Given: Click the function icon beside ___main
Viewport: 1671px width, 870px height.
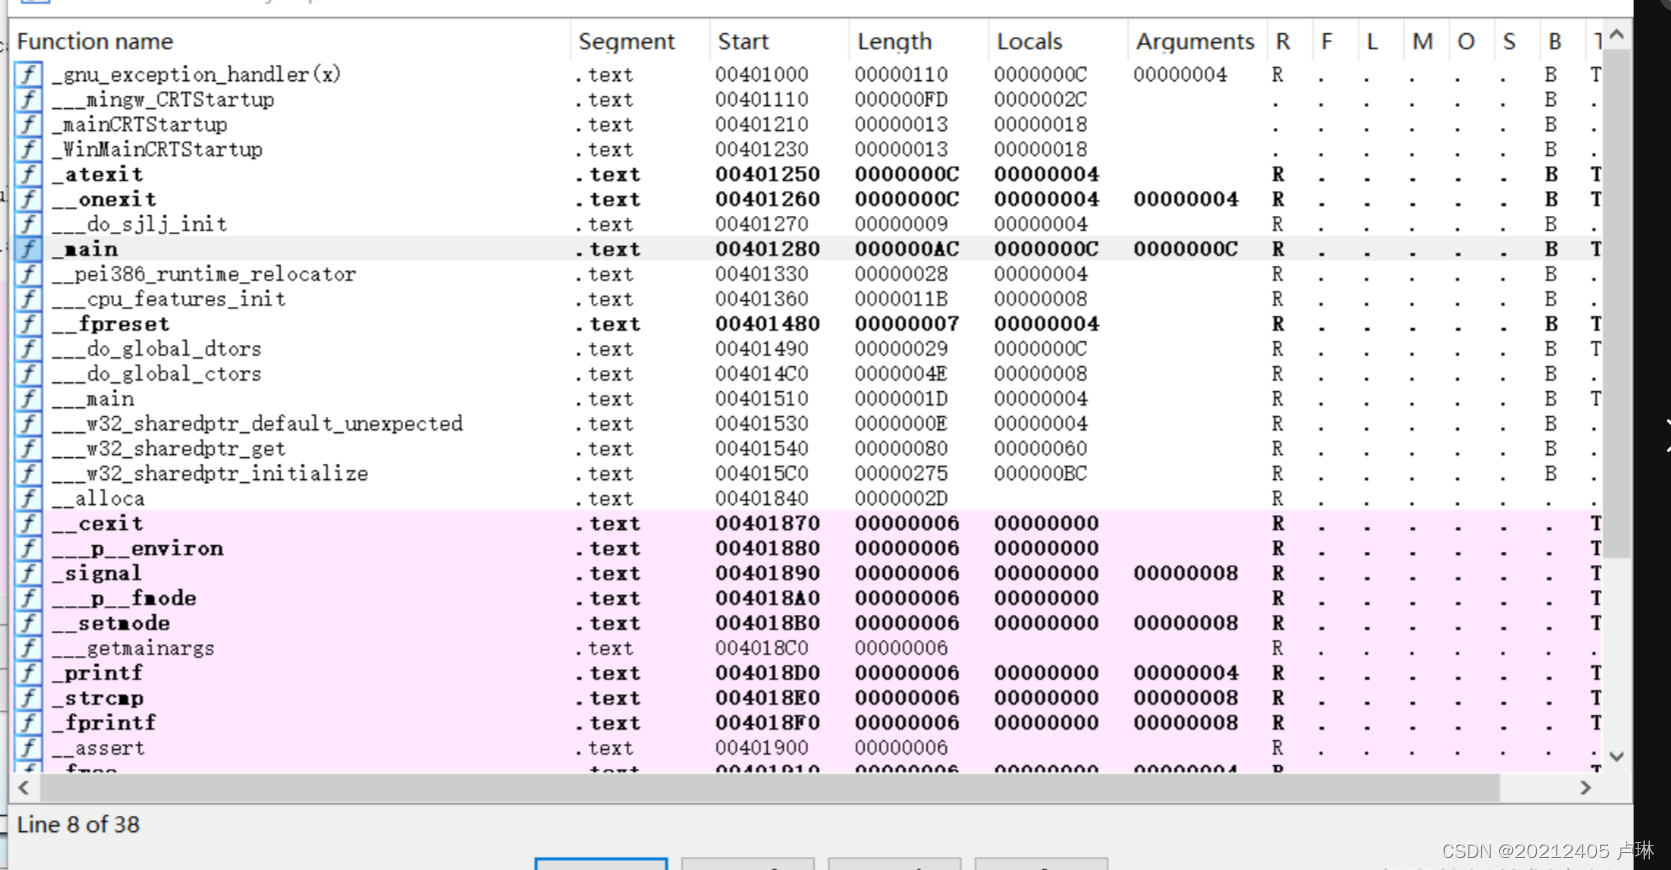Looking at the screenshot, I should (x=28, y=399).
